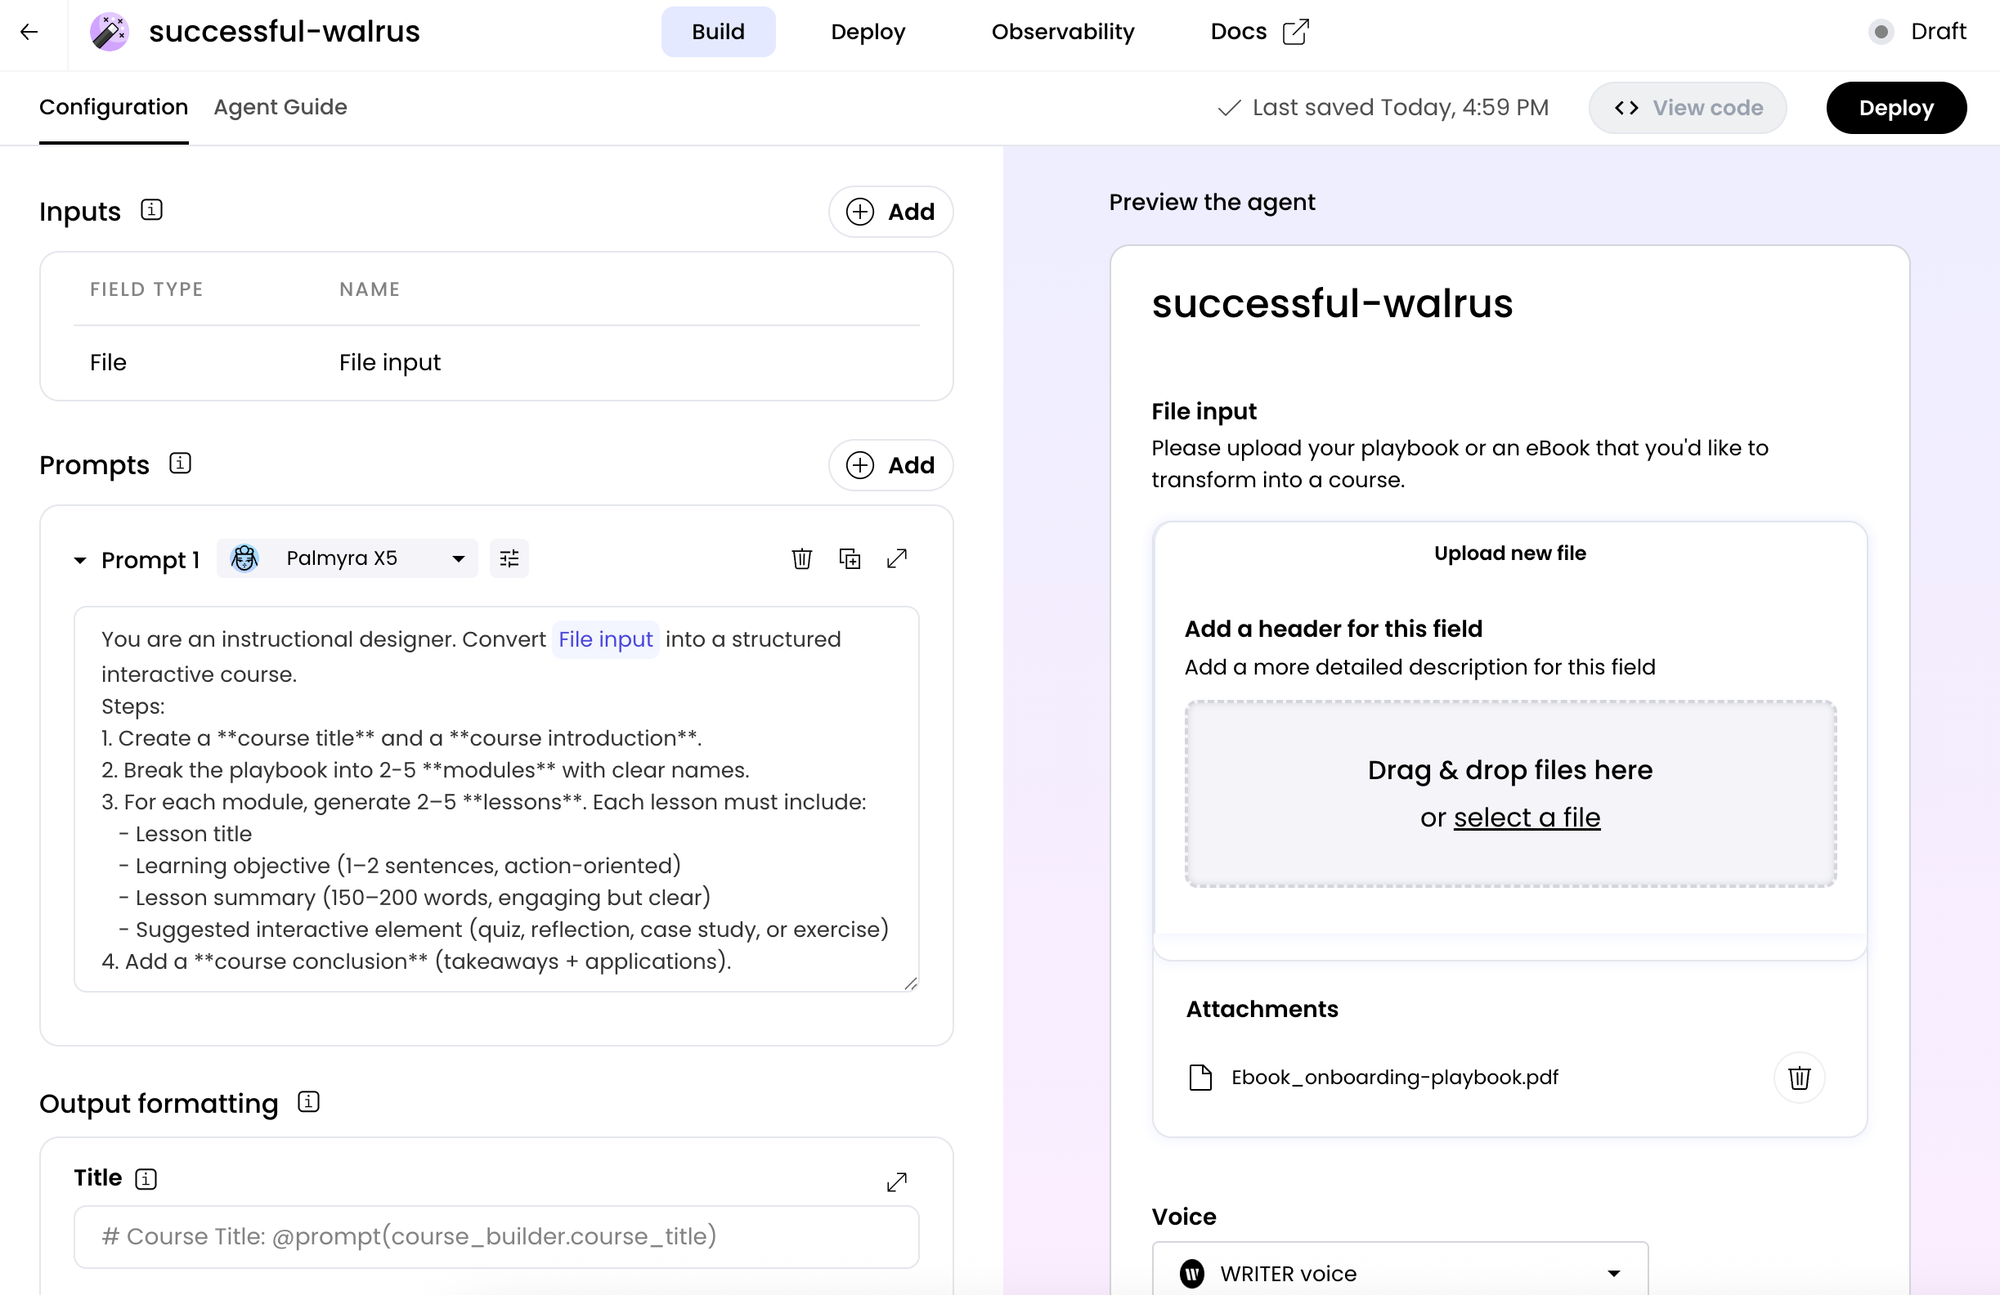Image resolution: width=2000 pixels, height=1295 pixels.
Task: Expand Prompt 1 editor to fullscreen
Action: pos(897,558)
